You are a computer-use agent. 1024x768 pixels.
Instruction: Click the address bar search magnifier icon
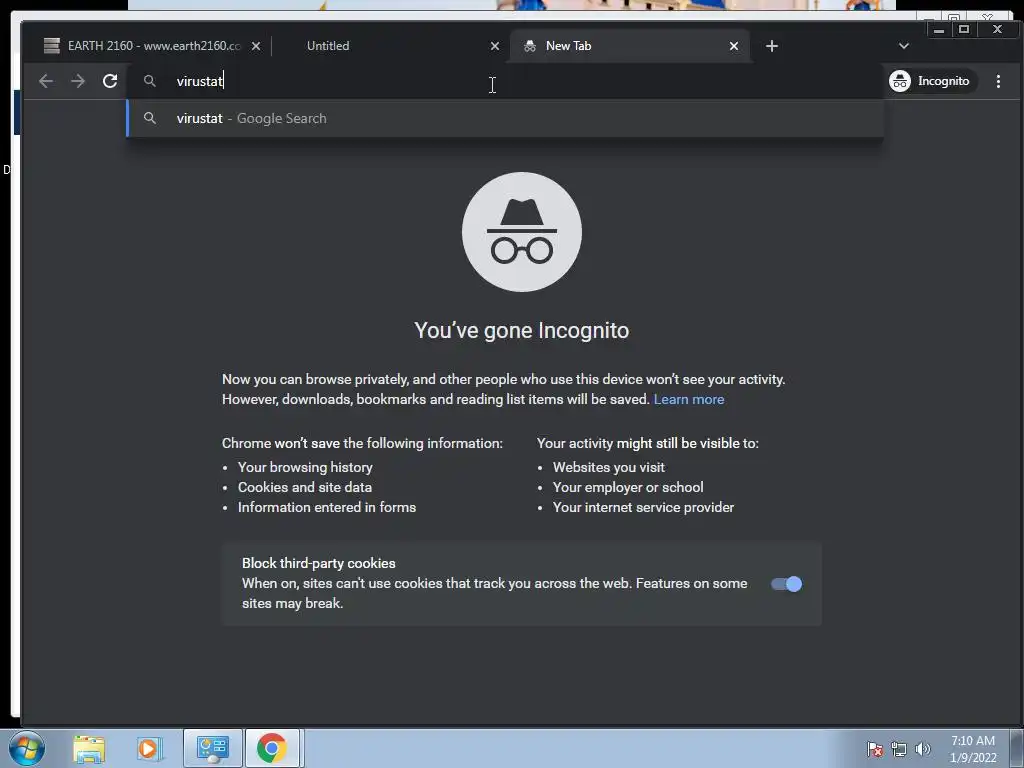[150, 81]
